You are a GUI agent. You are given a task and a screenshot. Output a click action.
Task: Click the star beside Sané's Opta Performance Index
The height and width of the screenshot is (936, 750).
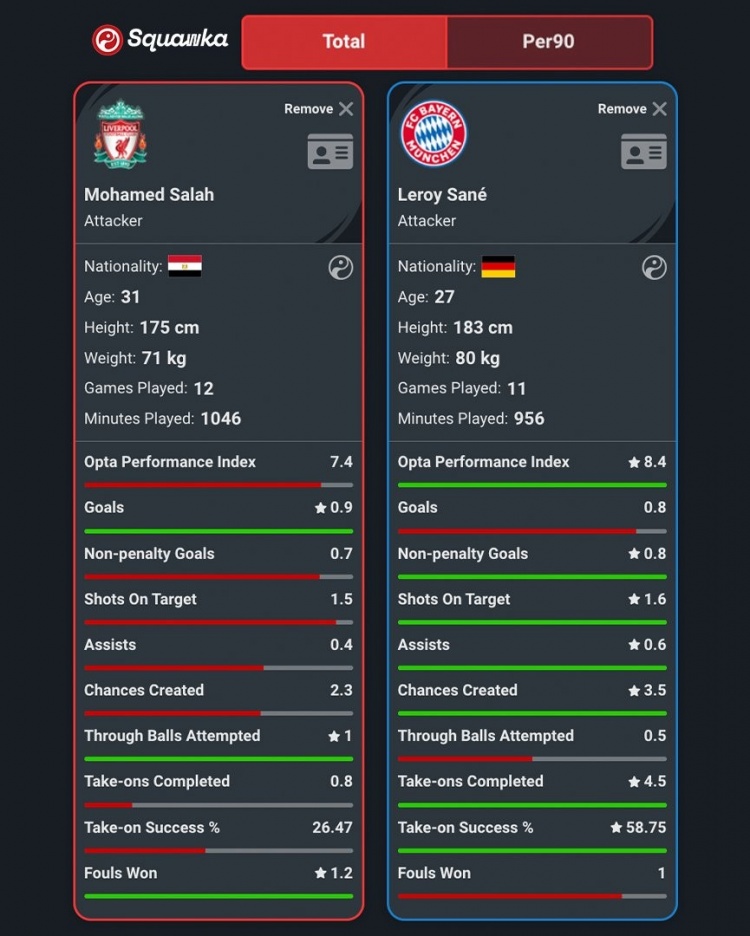[634, 463]
